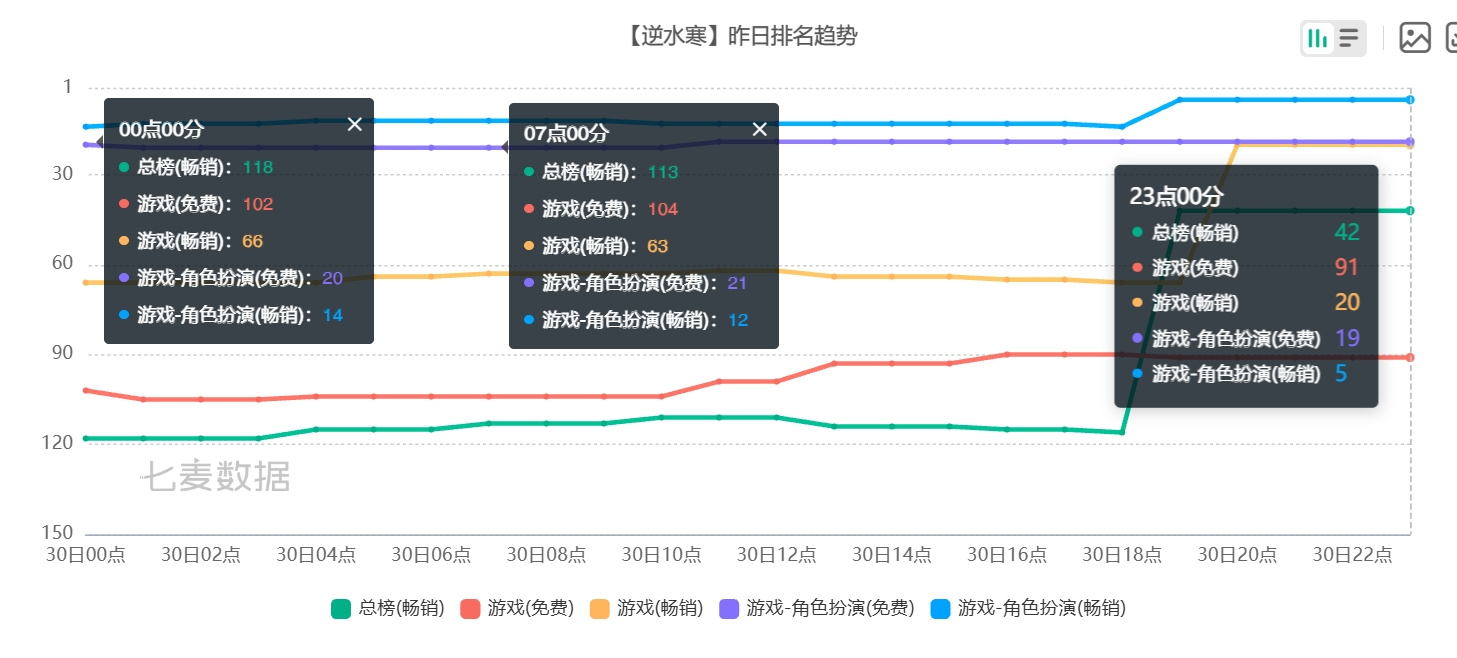Viewport: 1457px width, 658px height.
Task: Click the 30日14点 x-axis label
Action: point(892,555)
